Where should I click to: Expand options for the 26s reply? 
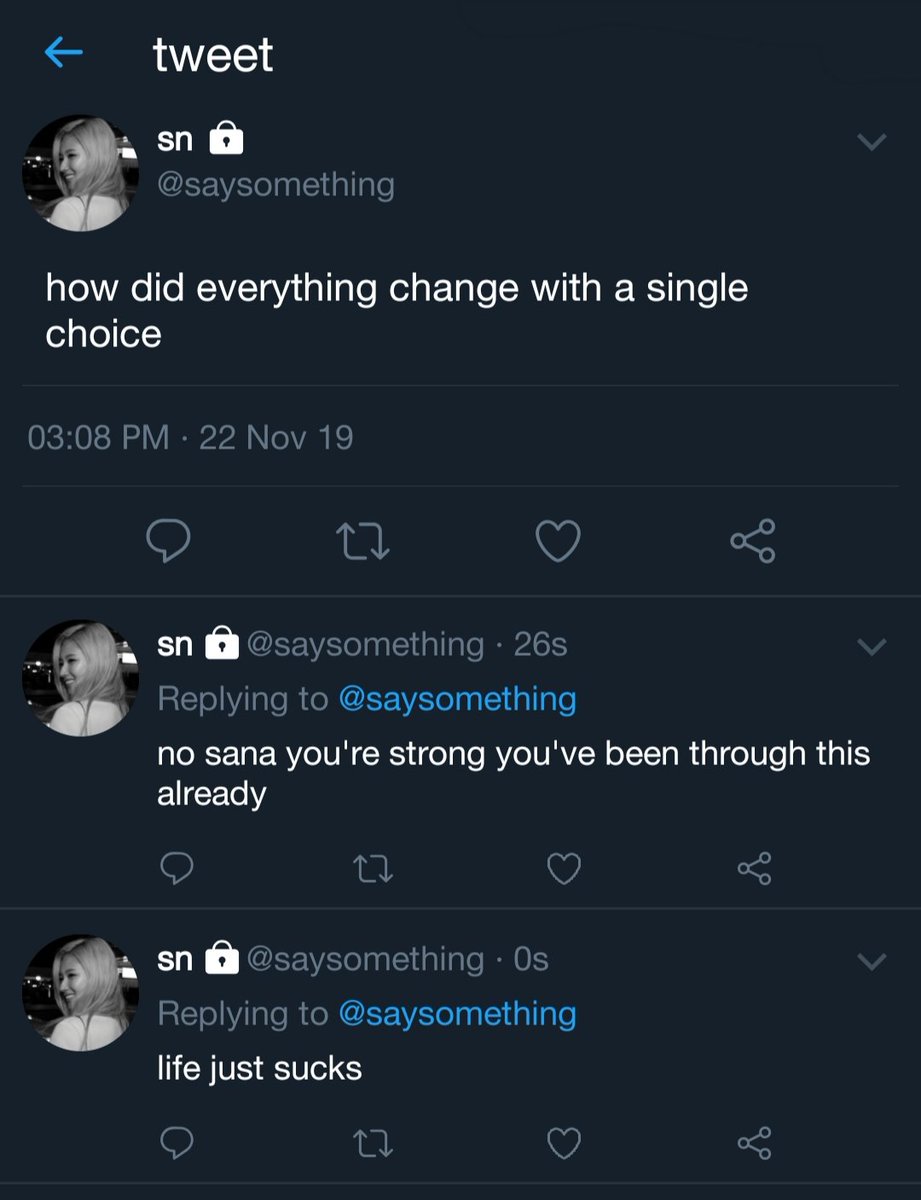coord(872,648)
